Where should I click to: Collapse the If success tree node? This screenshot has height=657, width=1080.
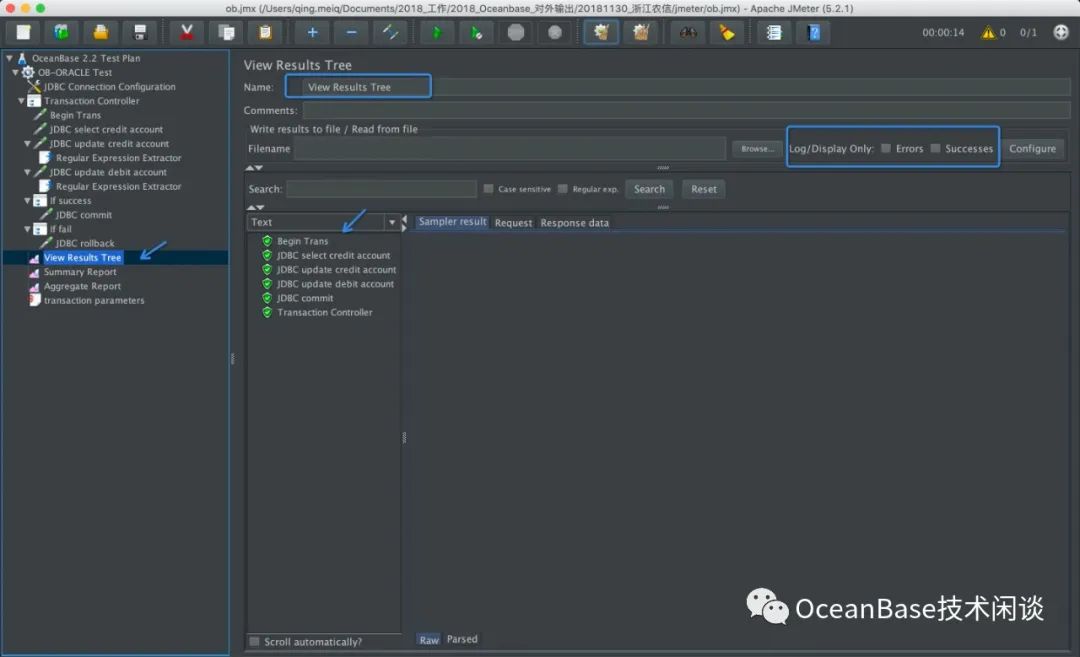click(x=28, y=201)
